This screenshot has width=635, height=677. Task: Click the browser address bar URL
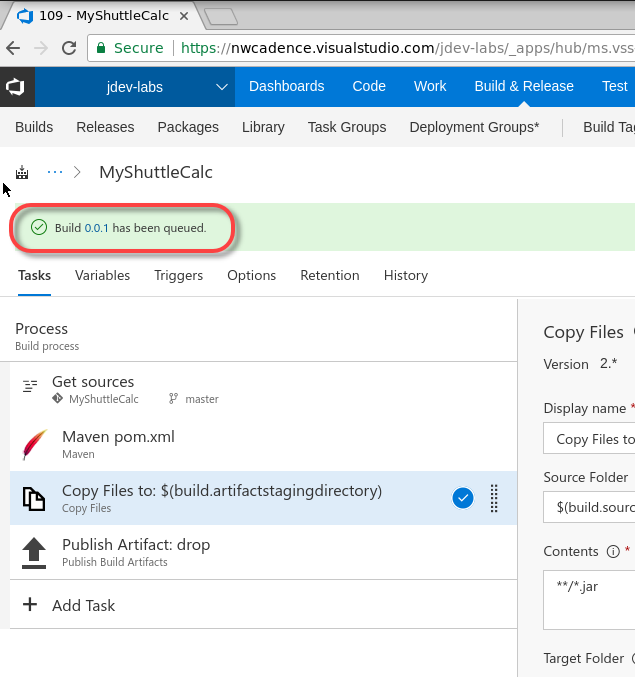tap(408, 48)
